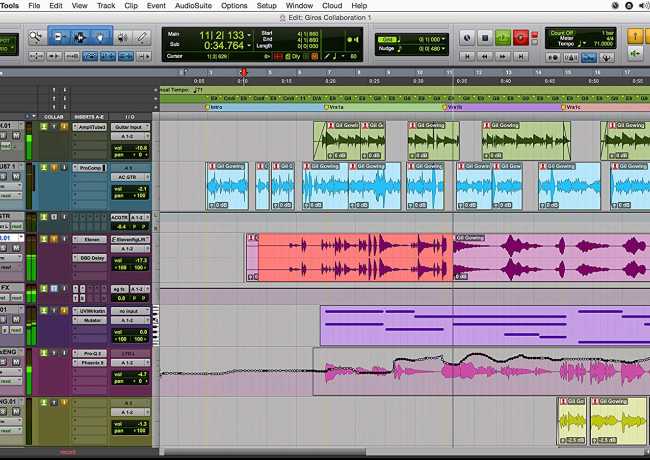650x460 pixels.
Task: Open the Track menu
Action: (106, 5)
